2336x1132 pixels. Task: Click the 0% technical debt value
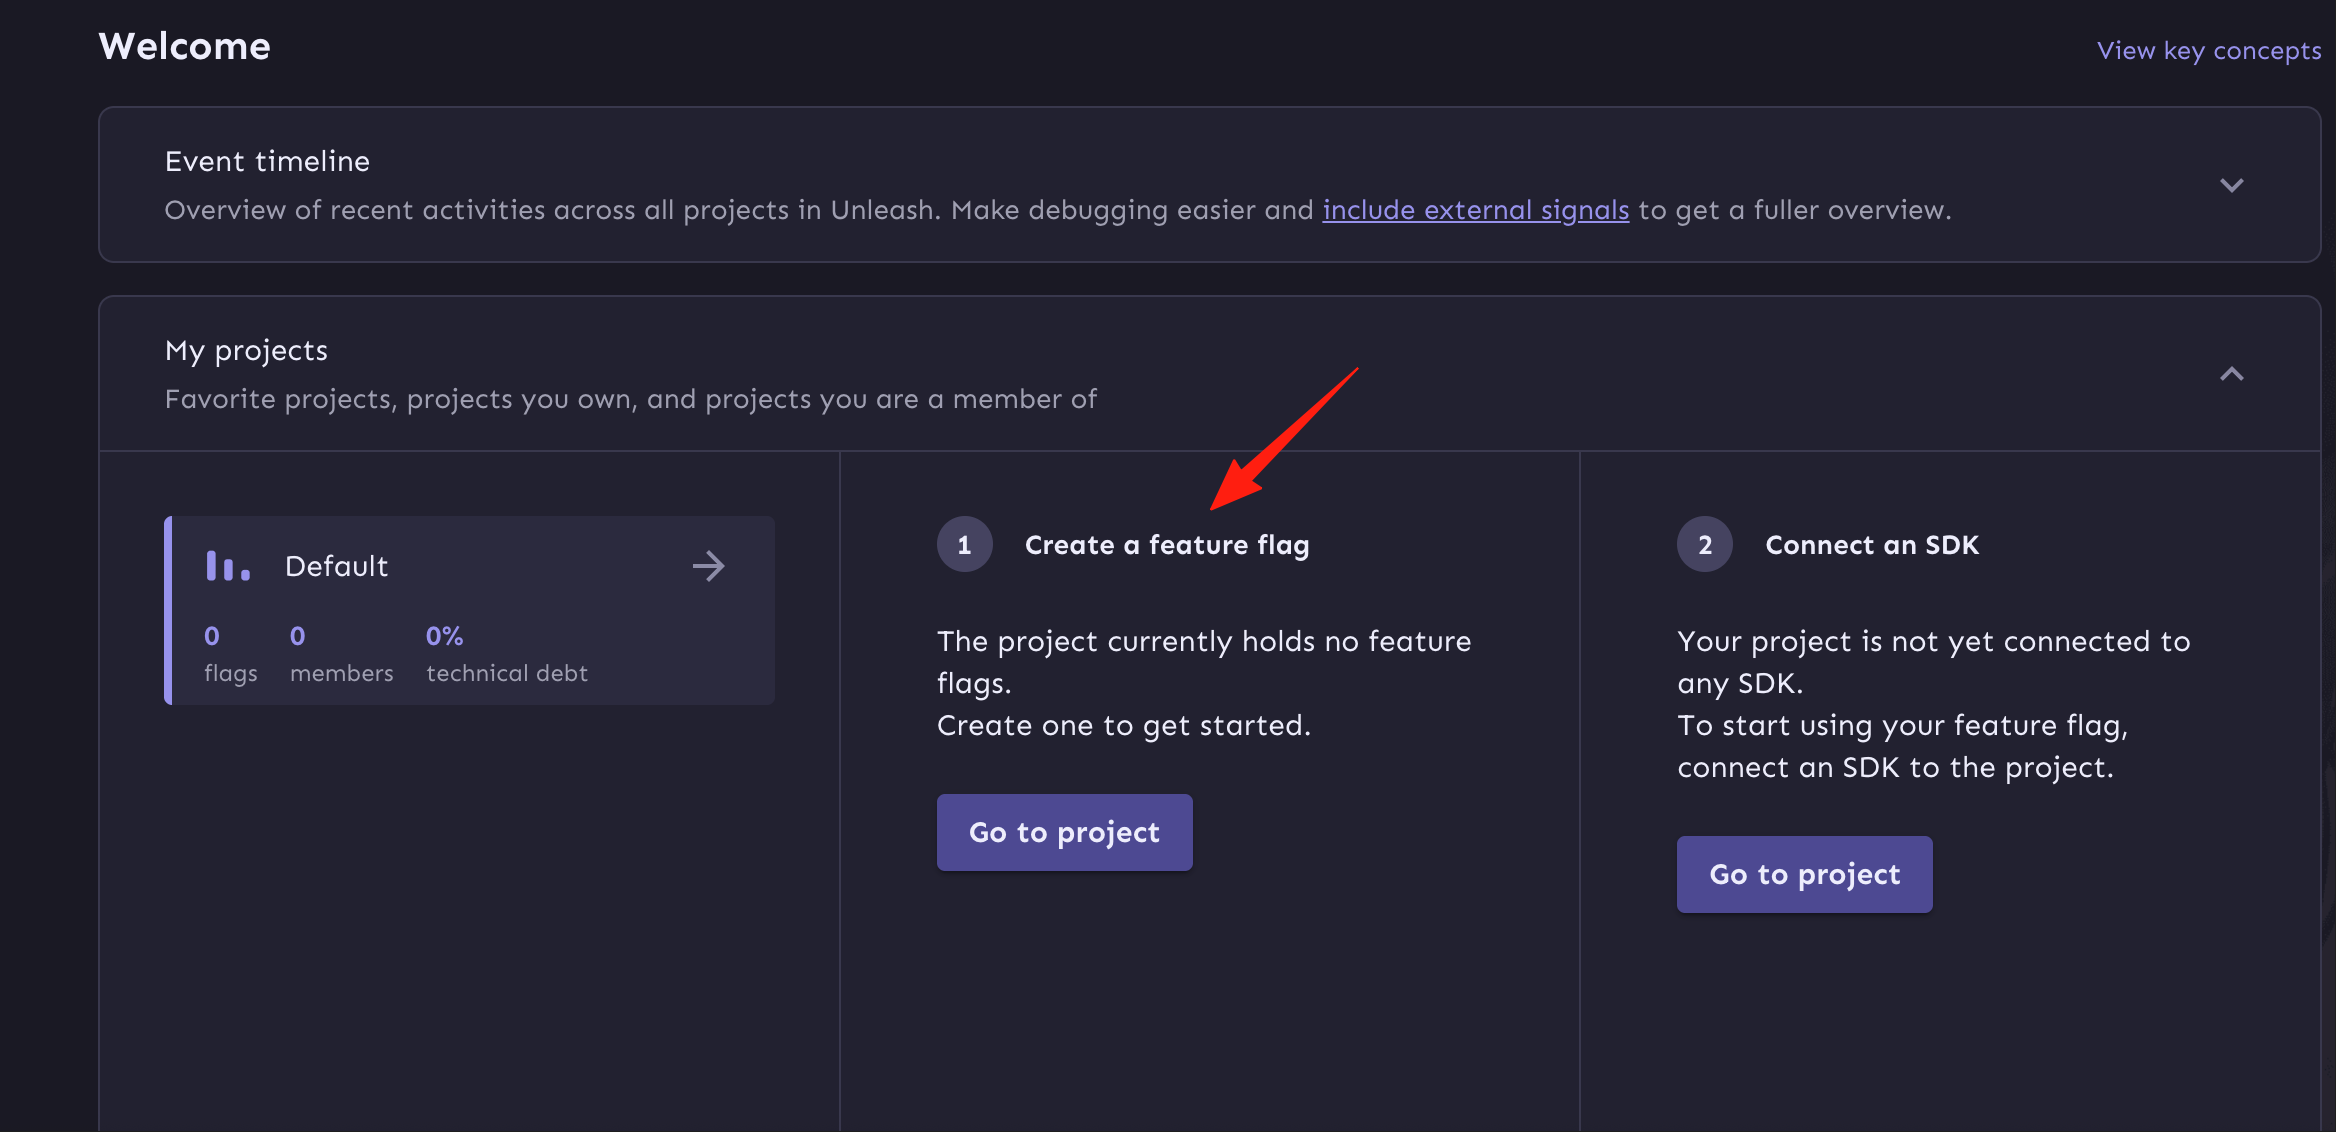(x=444, y=636)
